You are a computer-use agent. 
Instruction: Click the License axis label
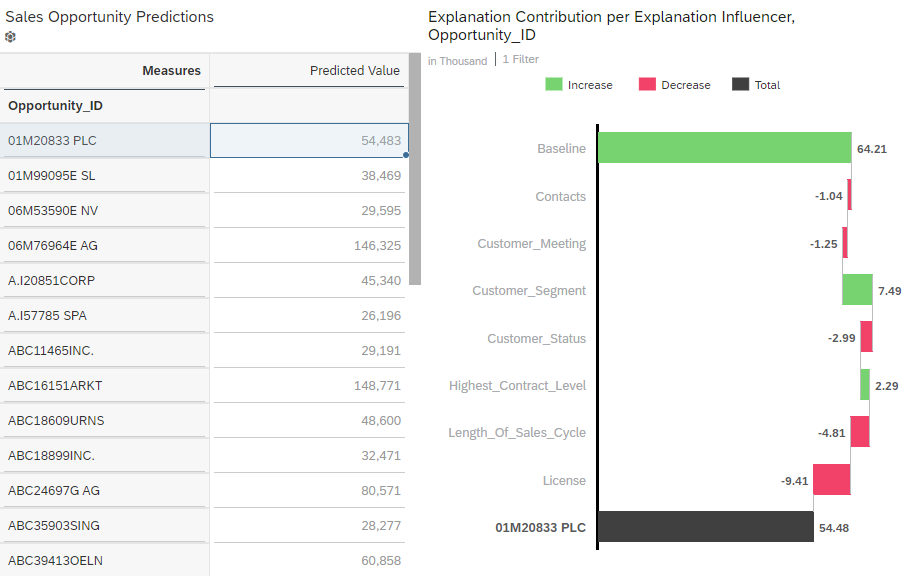click(x=564, y=480)
